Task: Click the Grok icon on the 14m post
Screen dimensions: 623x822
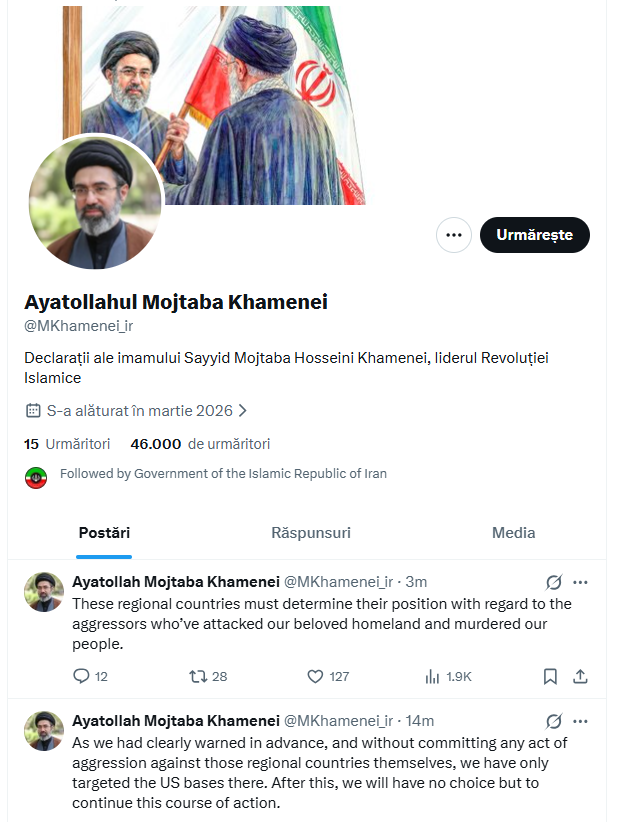Action: pos(554,721)
